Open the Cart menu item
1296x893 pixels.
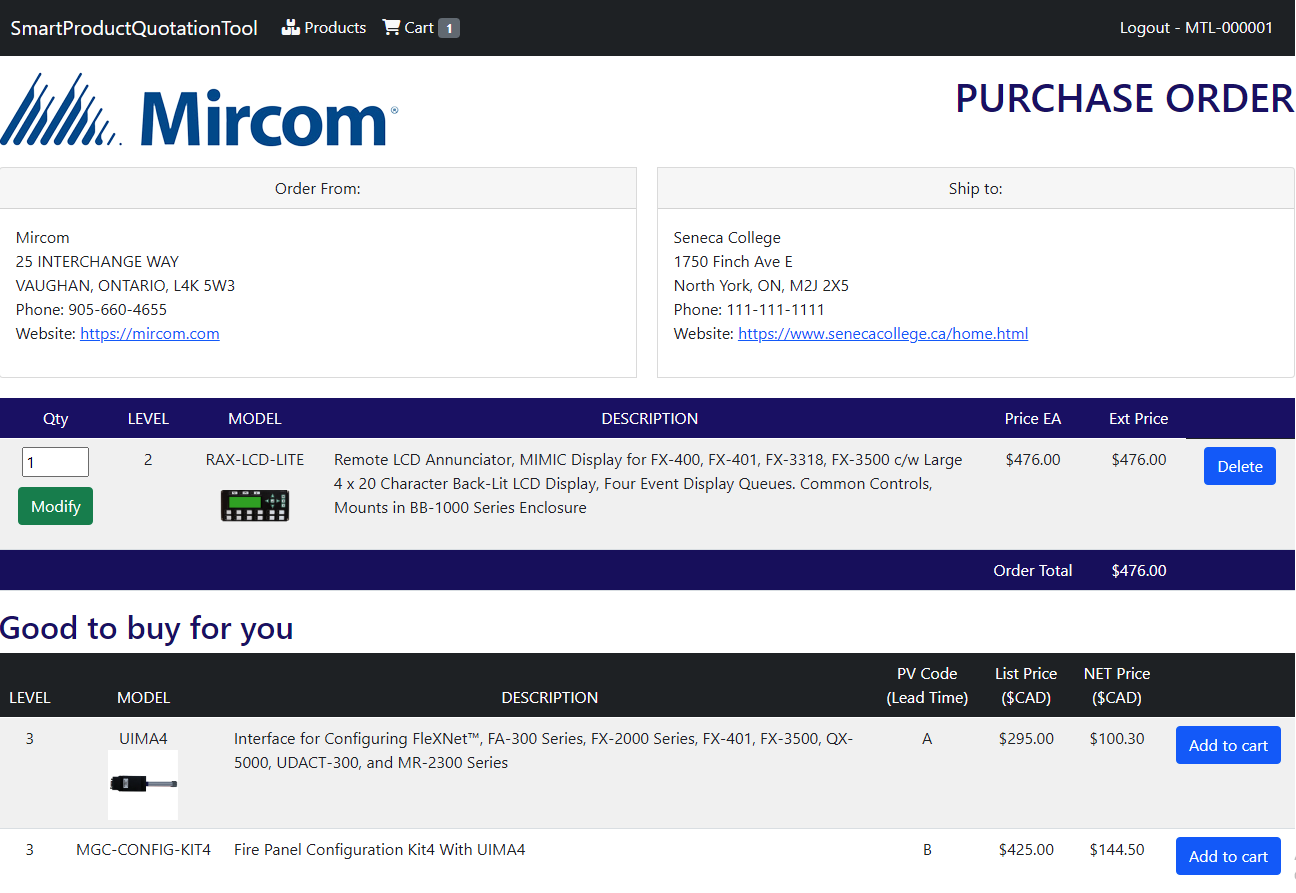click(x=420, y=28)
